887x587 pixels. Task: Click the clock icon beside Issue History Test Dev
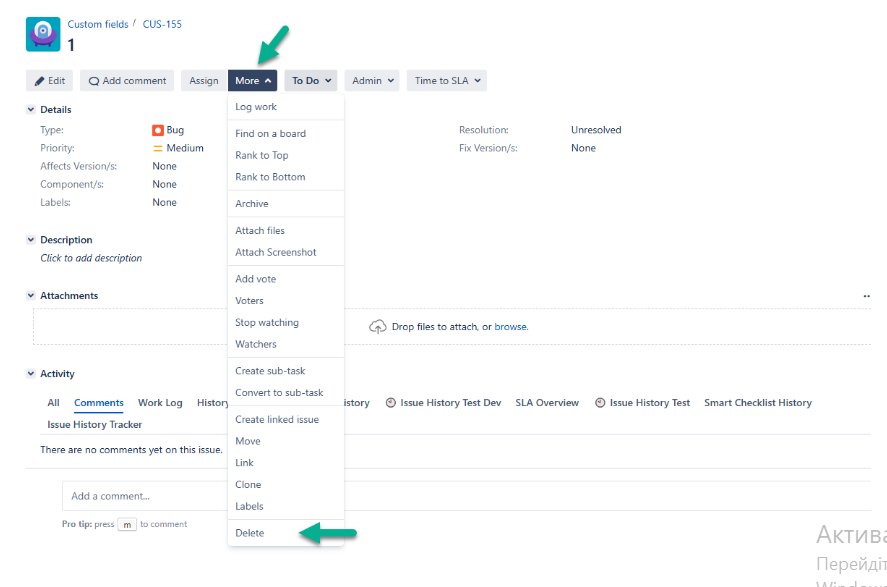[390, 403]
